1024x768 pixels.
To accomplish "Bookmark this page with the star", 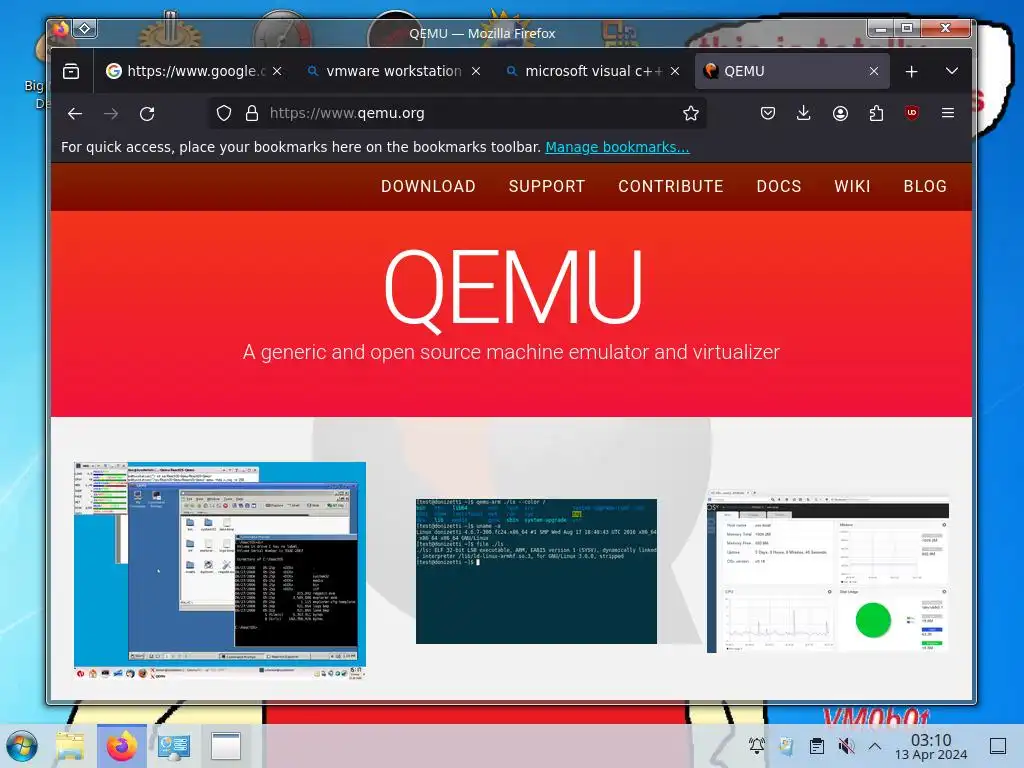I will (690, 114).
